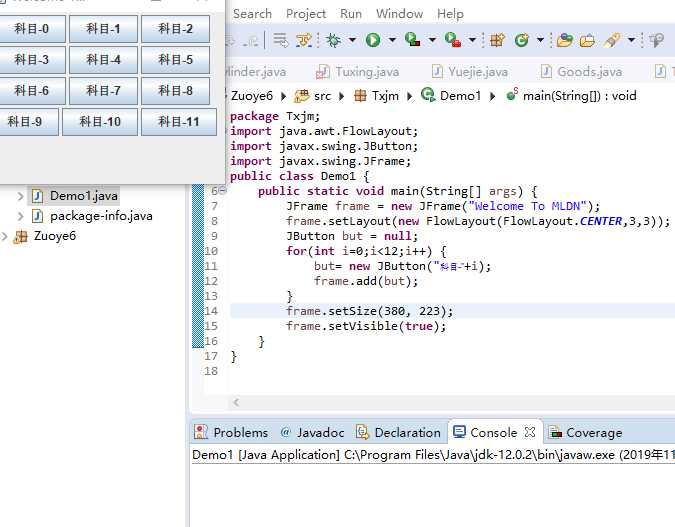
Task: Click the Open Task folder icon
Action: [x=587, y=40]
